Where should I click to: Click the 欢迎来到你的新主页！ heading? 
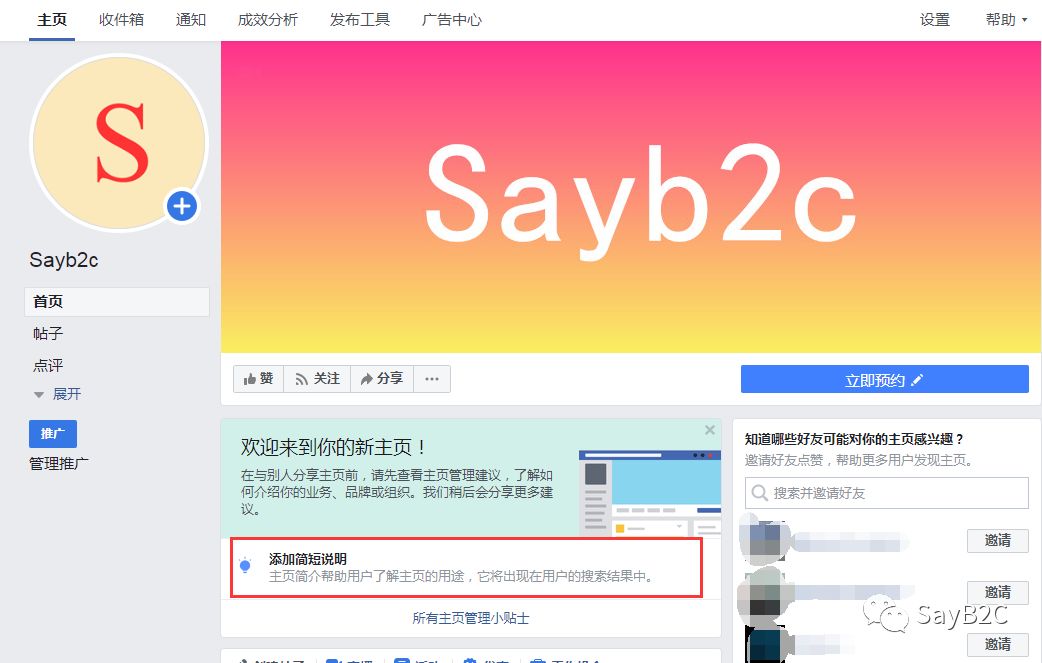pyautogui.click(x=333, y=447)
